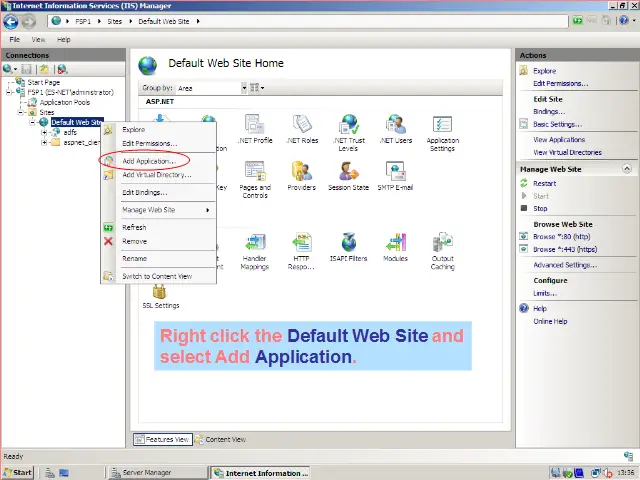Collapse the Manage Web Site section
This screenshot has width=640, height=480.
627,169
